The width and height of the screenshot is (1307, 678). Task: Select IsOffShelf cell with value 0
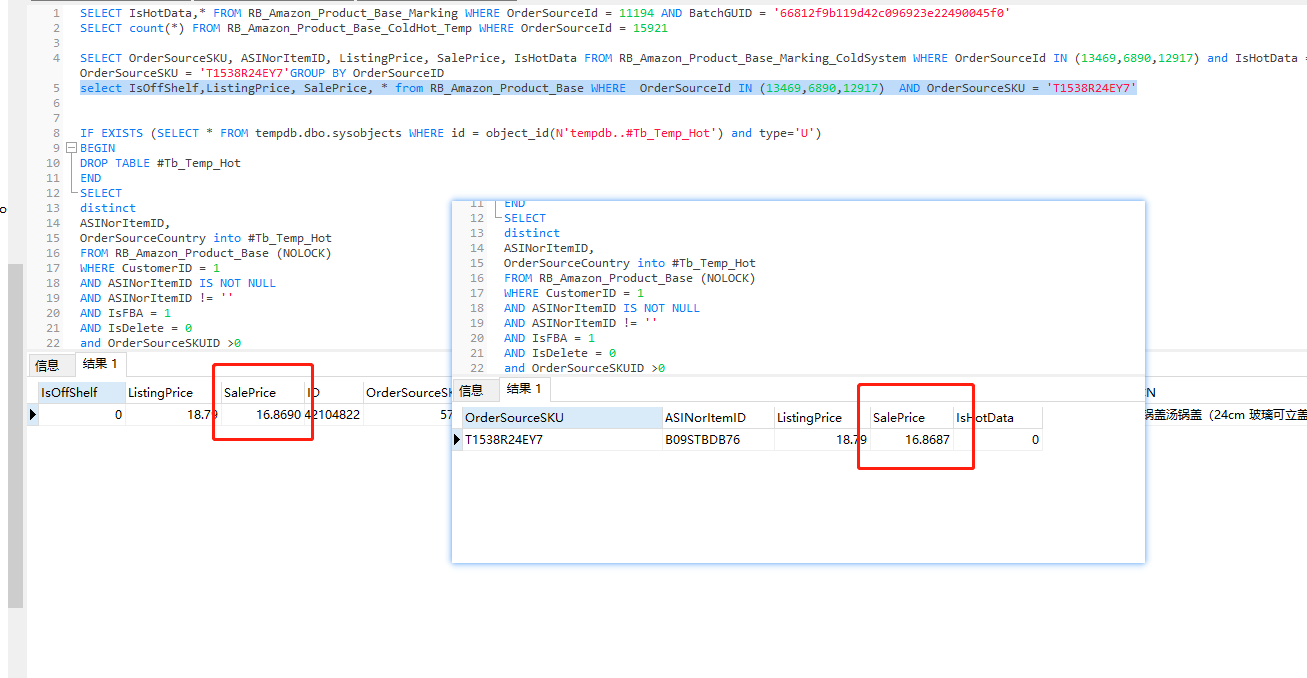pyautogui.click(x=81, y=414)
